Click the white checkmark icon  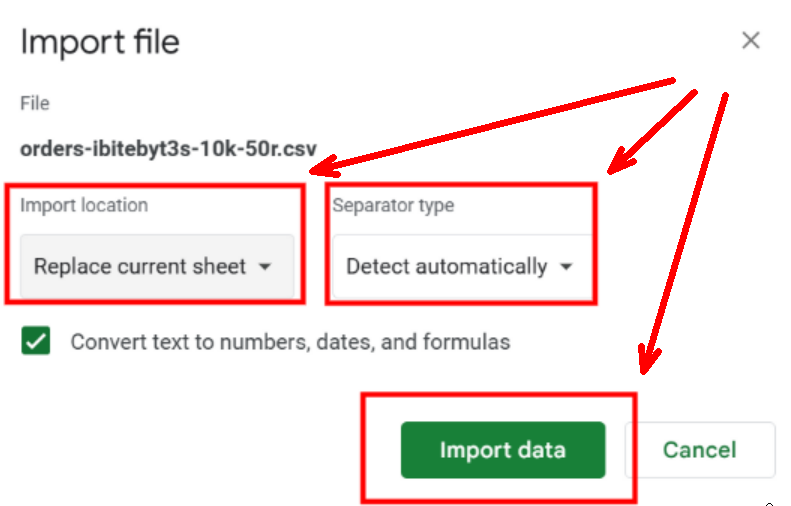coord(36,342)
